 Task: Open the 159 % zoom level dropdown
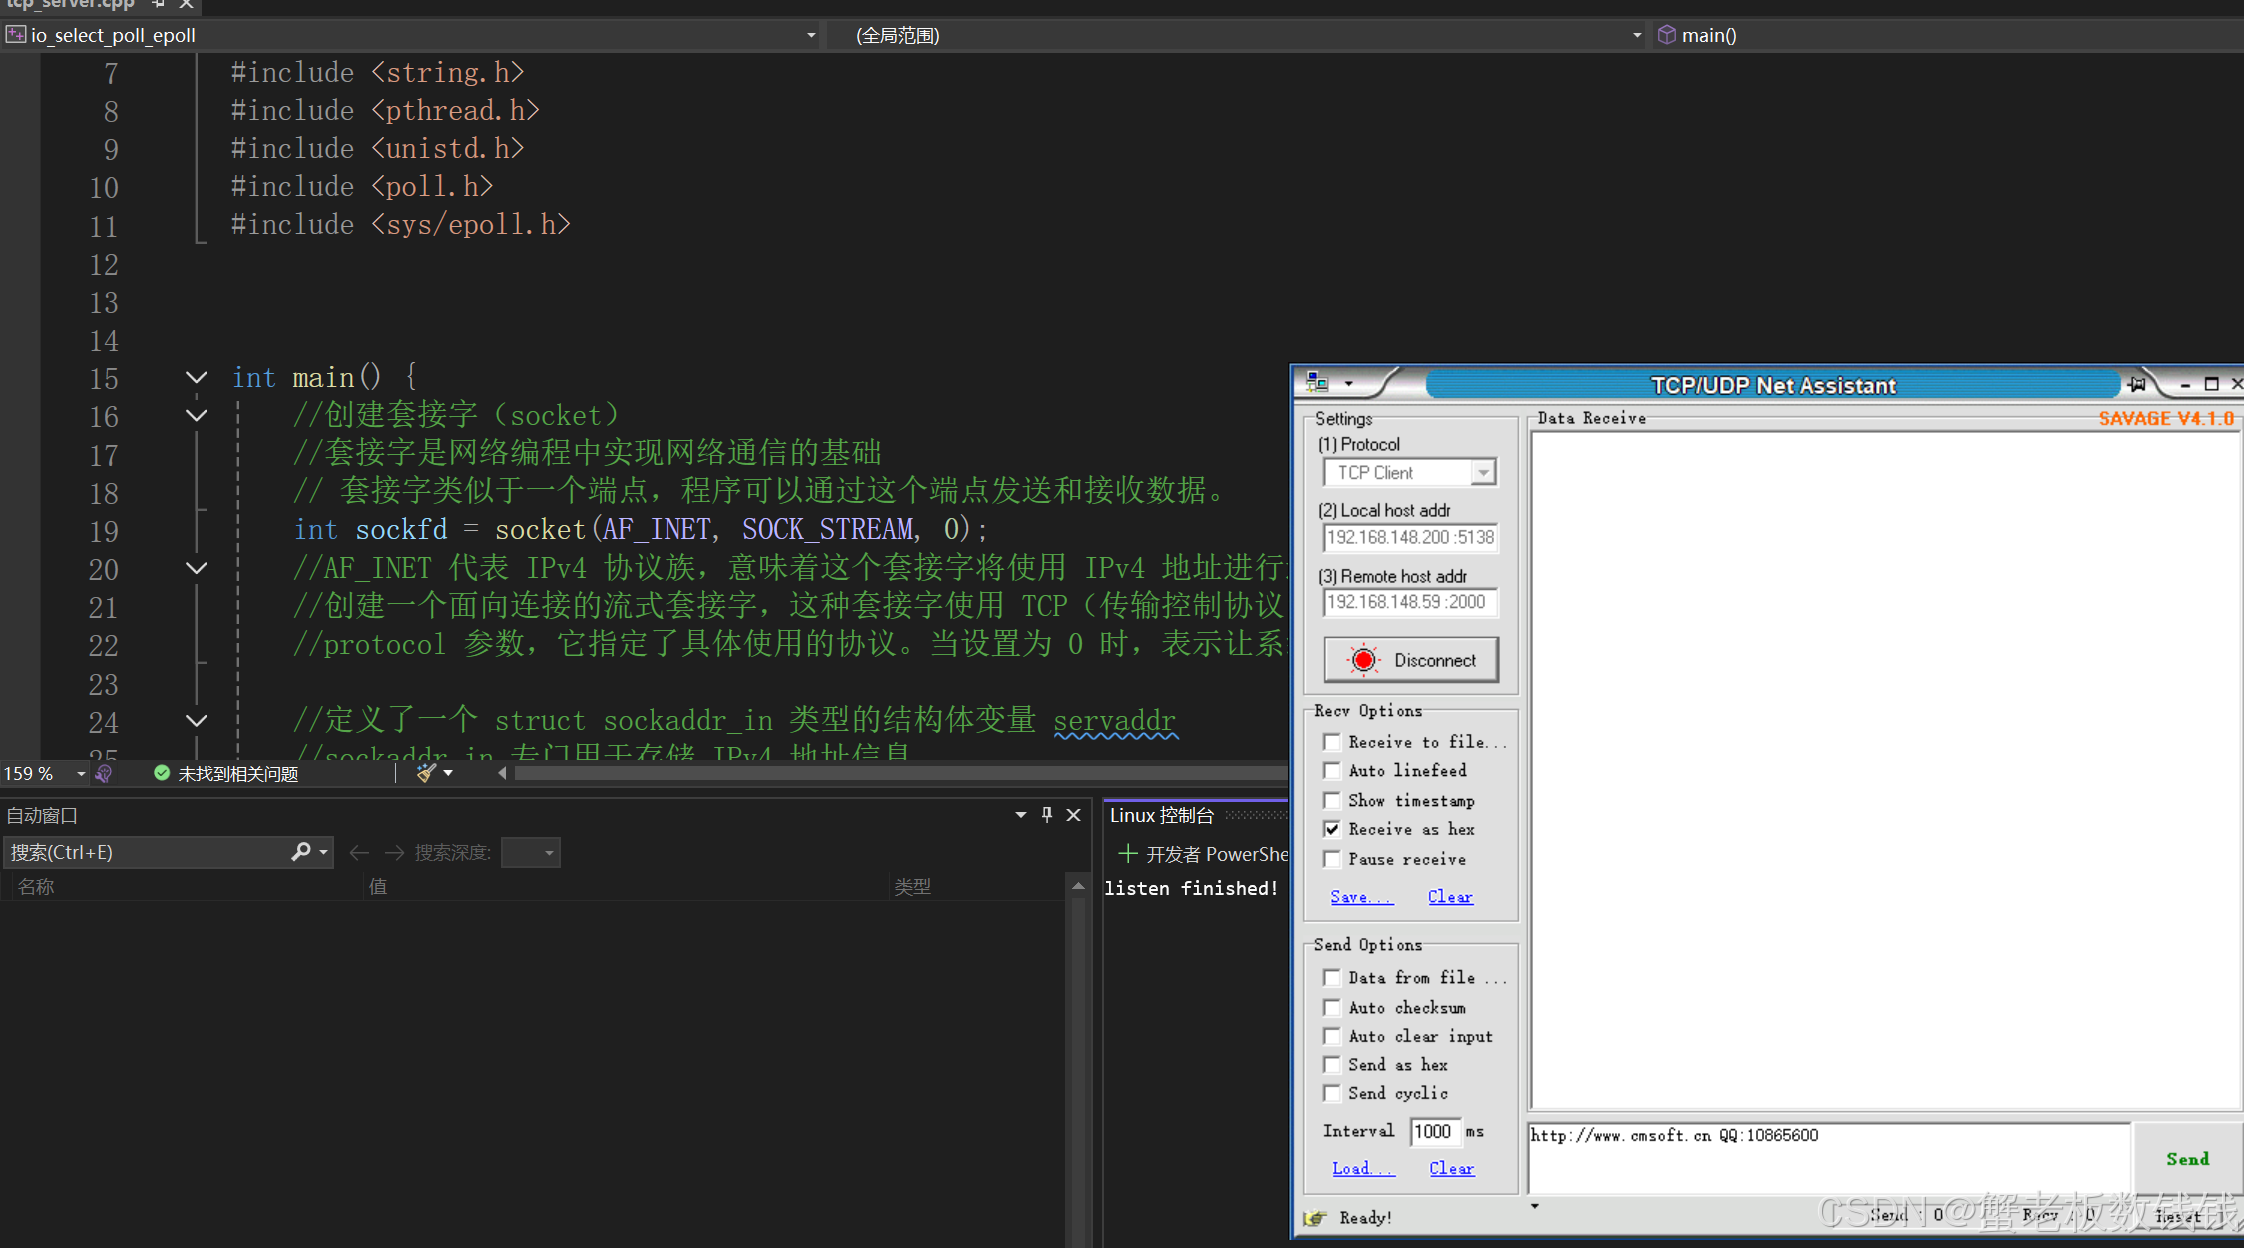[x=81, y=773]
